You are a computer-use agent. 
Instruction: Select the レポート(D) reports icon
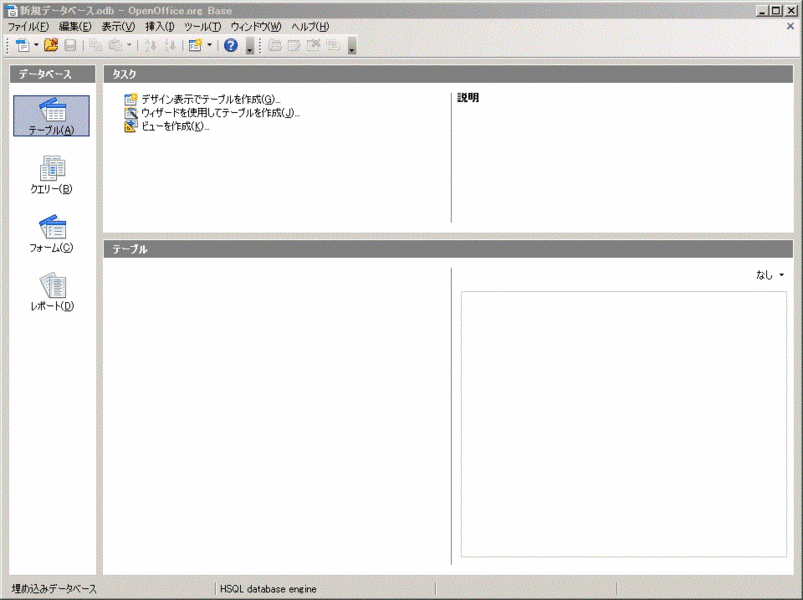pos(52,292)
